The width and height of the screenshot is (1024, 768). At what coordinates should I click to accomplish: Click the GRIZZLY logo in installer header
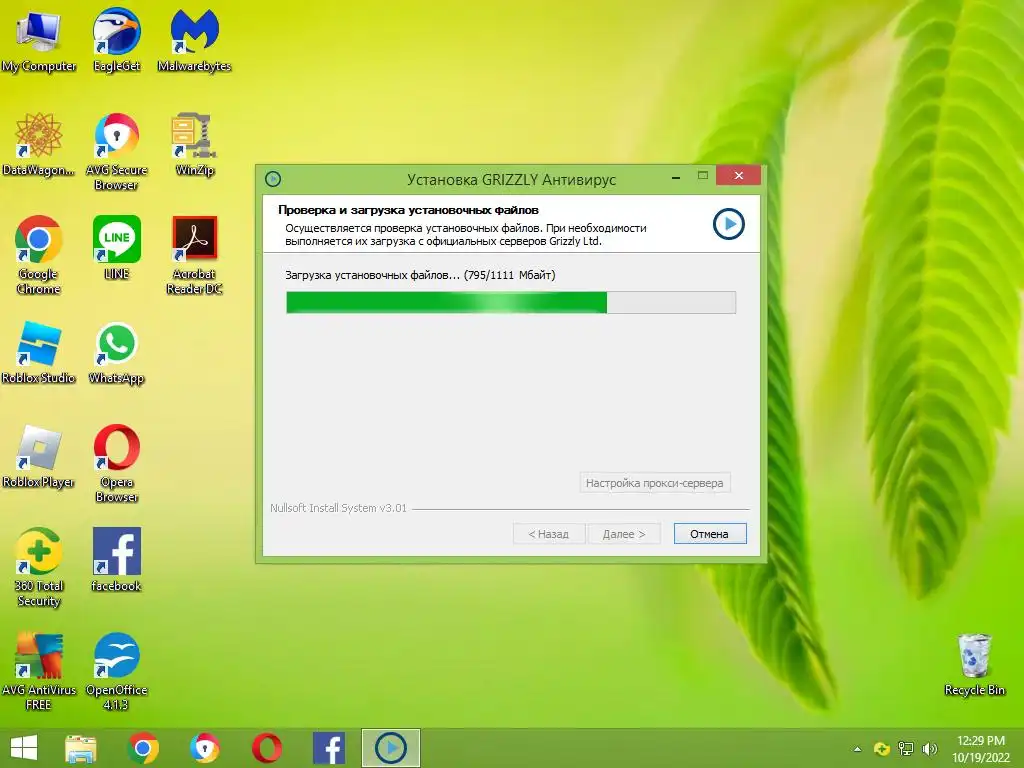[x=729, y=224]
